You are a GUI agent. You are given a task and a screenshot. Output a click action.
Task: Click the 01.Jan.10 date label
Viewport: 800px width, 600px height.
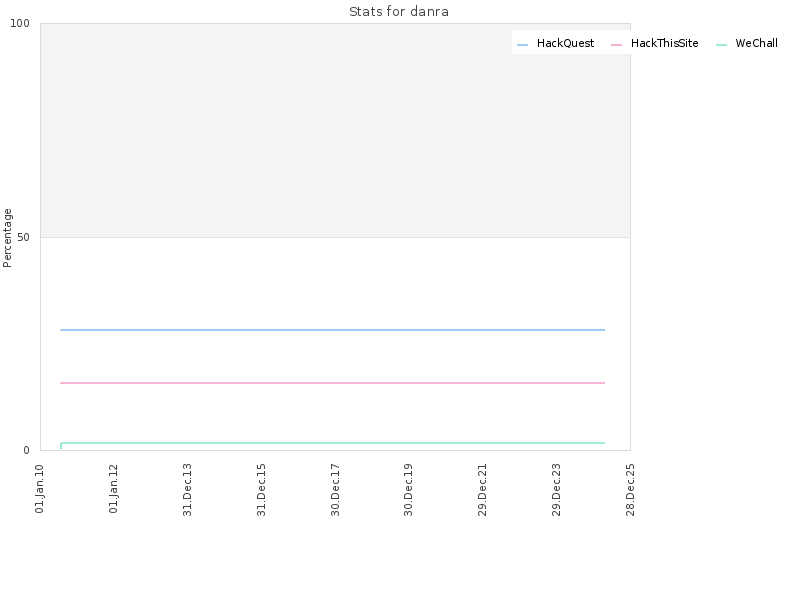tap(40, 489)
